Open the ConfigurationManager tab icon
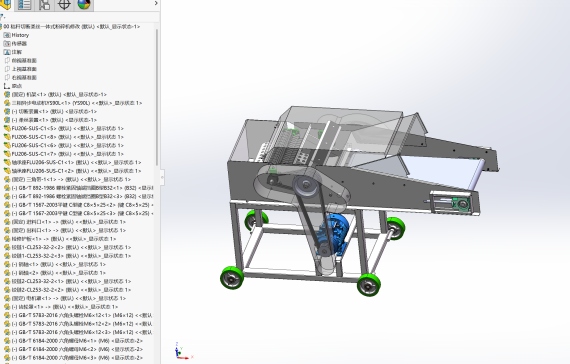This screenshot has height=364, width=570. pyautogui.click(x=44, y=5)
